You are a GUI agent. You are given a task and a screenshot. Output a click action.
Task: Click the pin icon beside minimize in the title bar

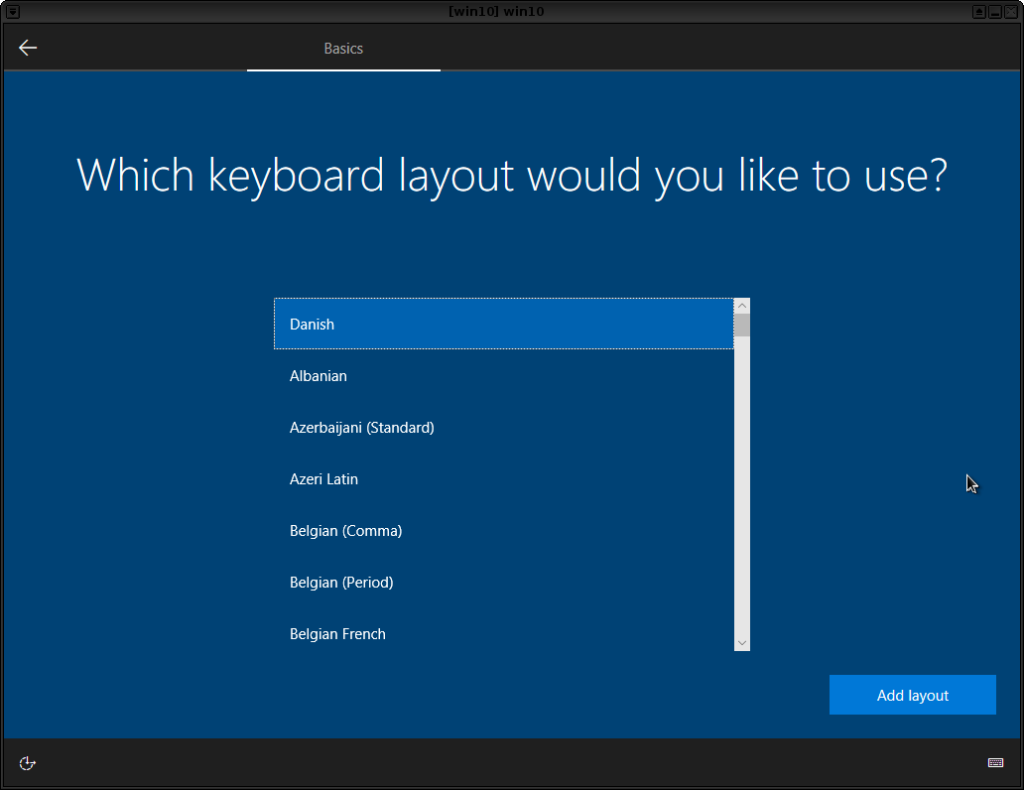click(x=979, y=12)
